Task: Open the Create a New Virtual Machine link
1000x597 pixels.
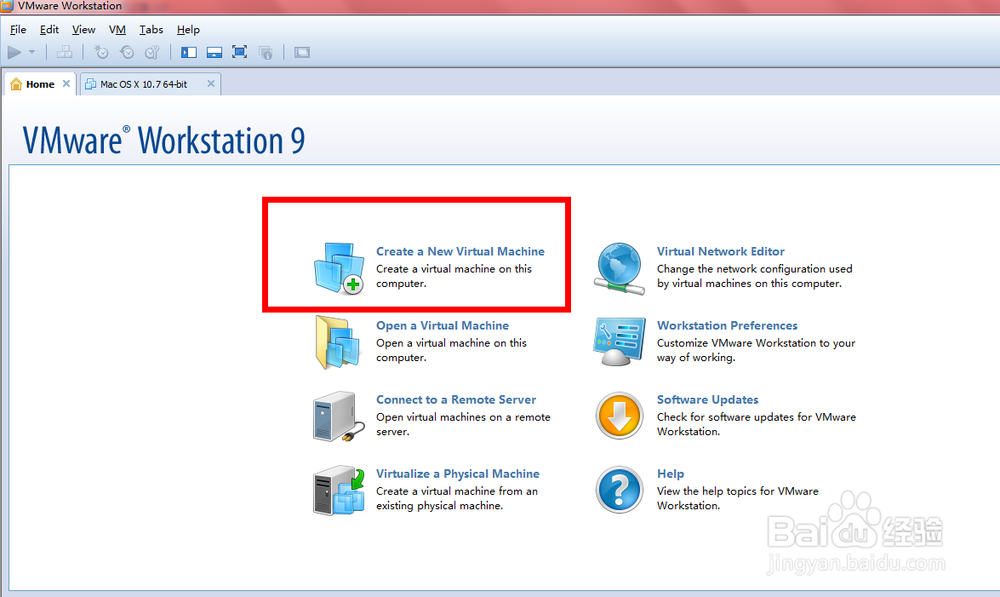Action: 460,251
